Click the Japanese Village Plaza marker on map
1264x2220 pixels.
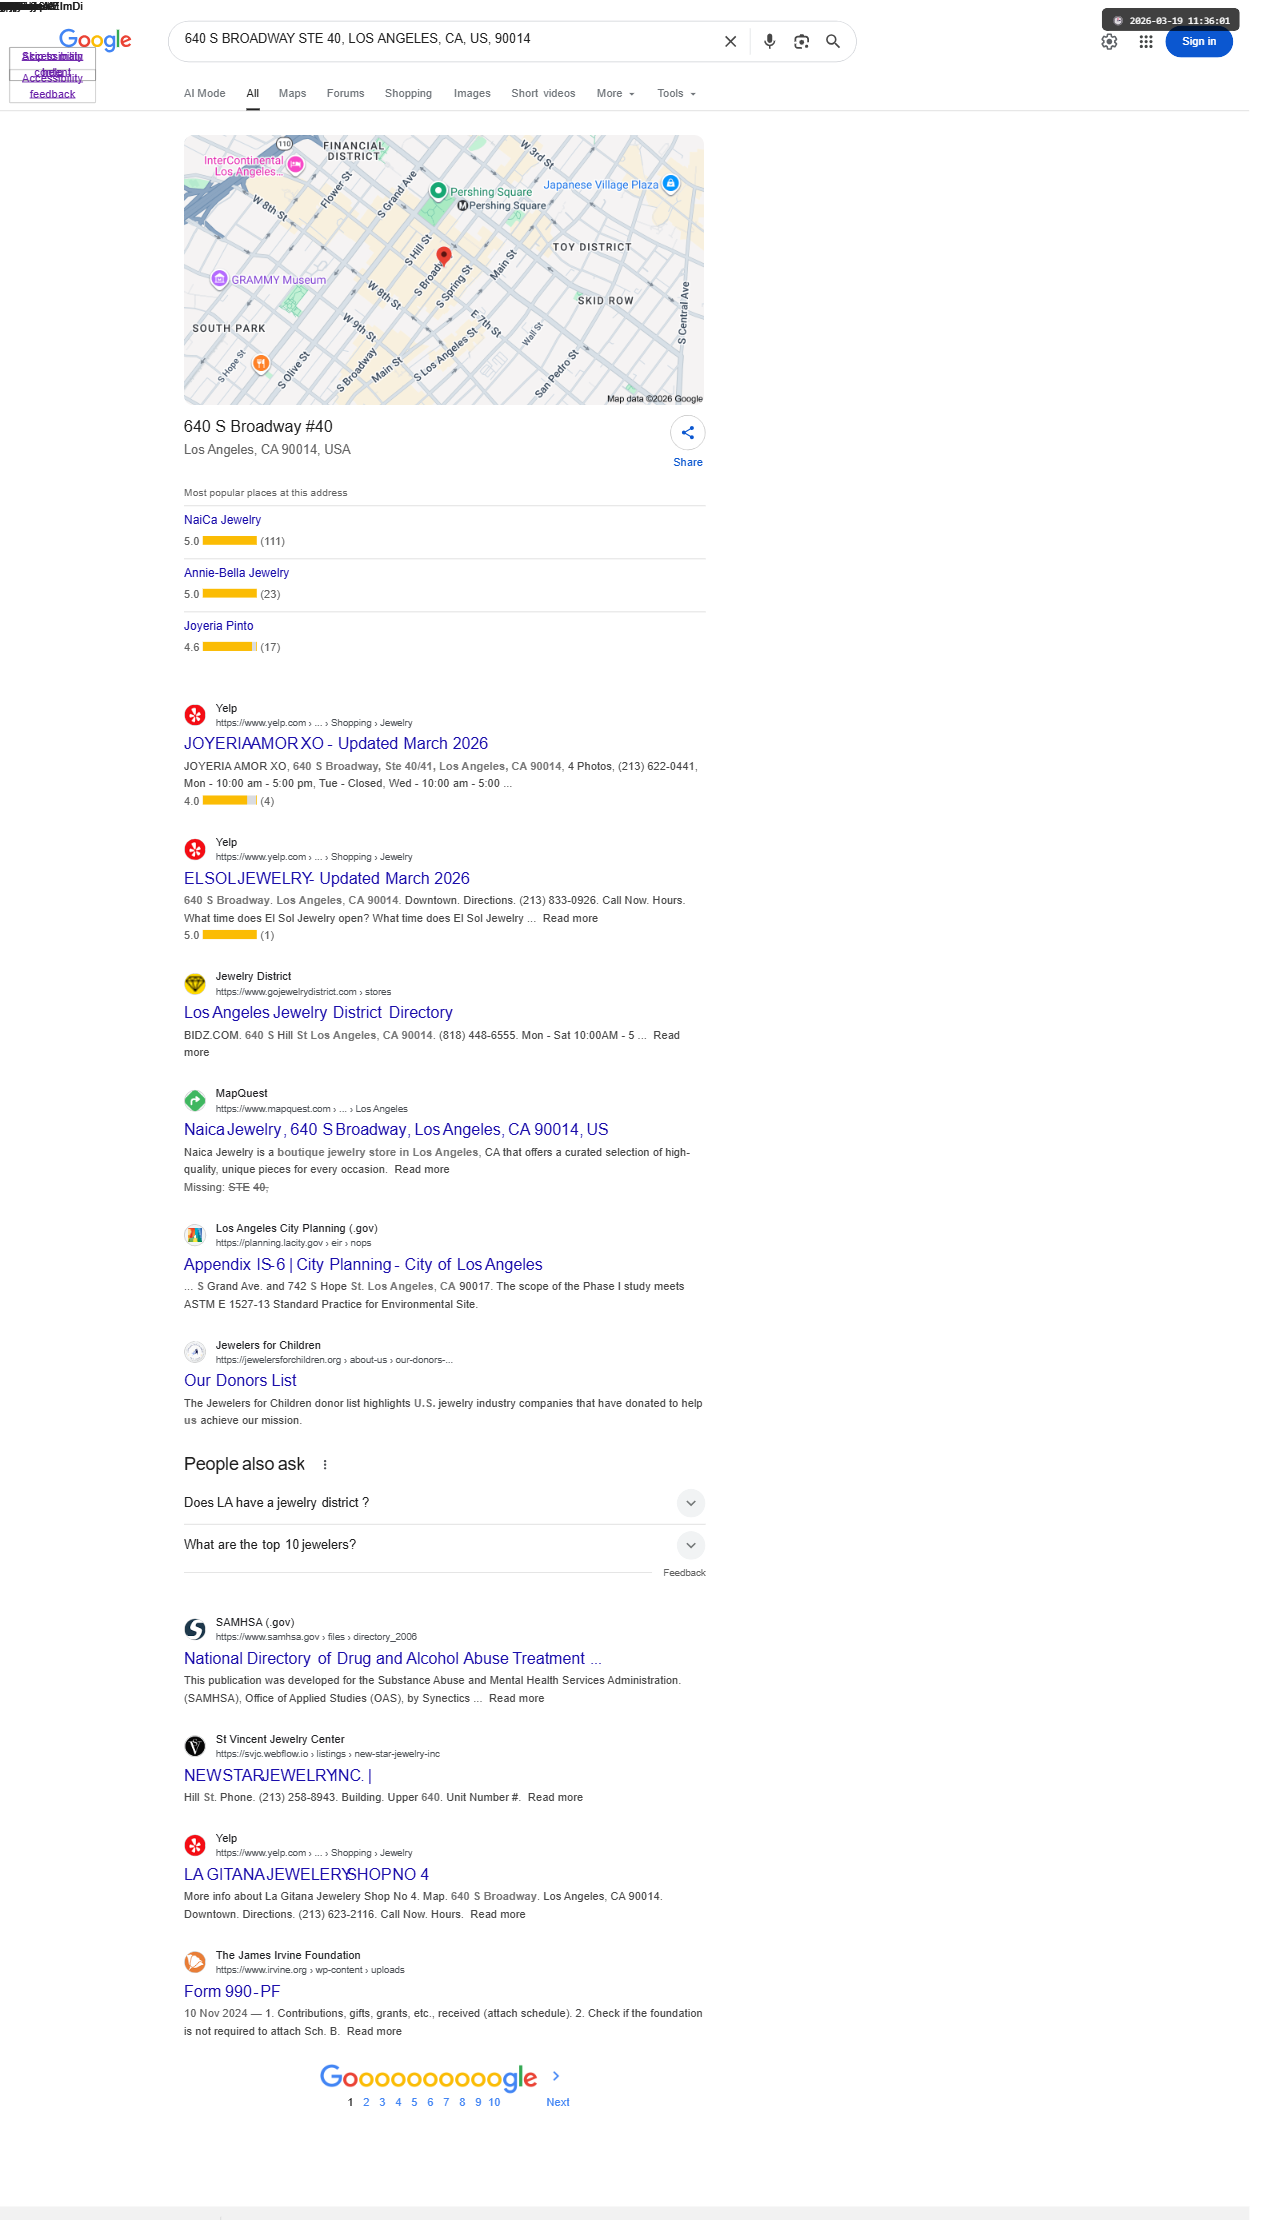pyautogui.click(x=671, y=183)
